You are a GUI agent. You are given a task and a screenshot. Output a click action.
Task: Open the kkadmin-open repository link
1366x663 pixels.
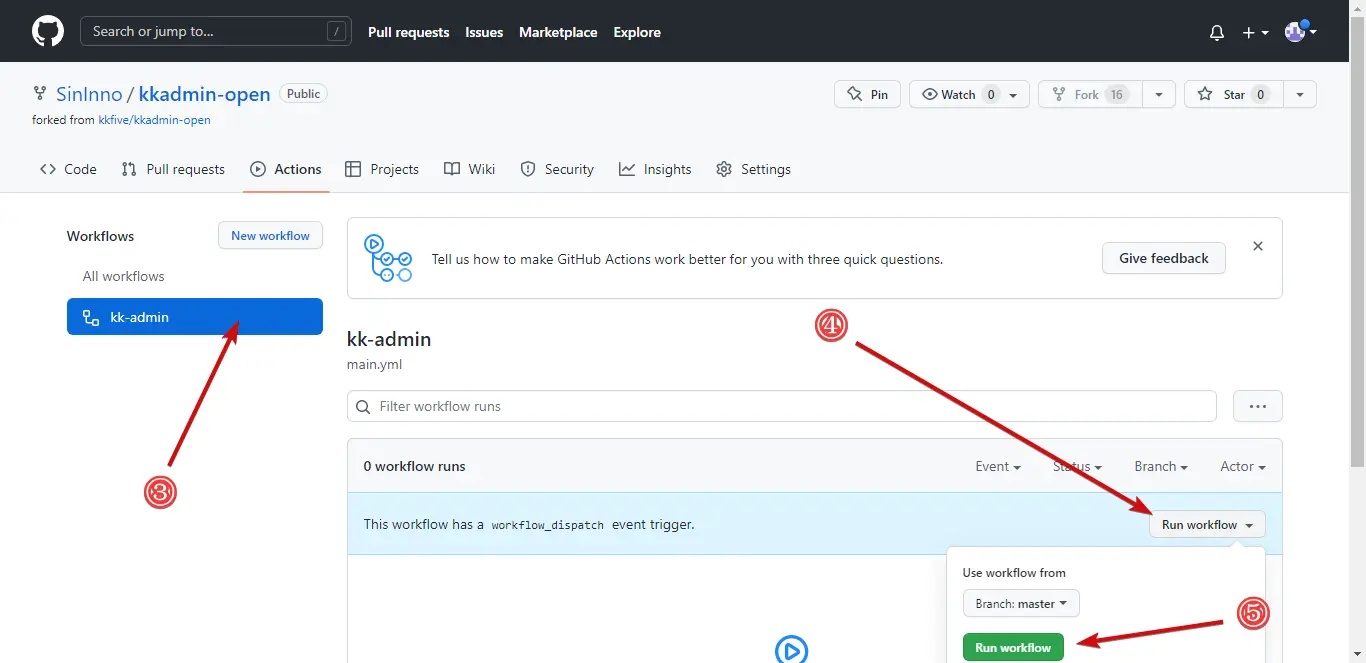click(x=204, y=94)
